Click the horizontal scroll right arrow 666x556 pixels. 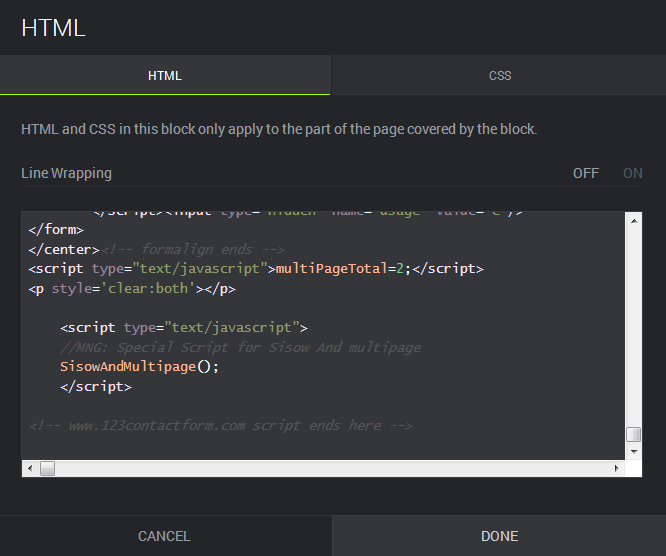click(616, 469)
